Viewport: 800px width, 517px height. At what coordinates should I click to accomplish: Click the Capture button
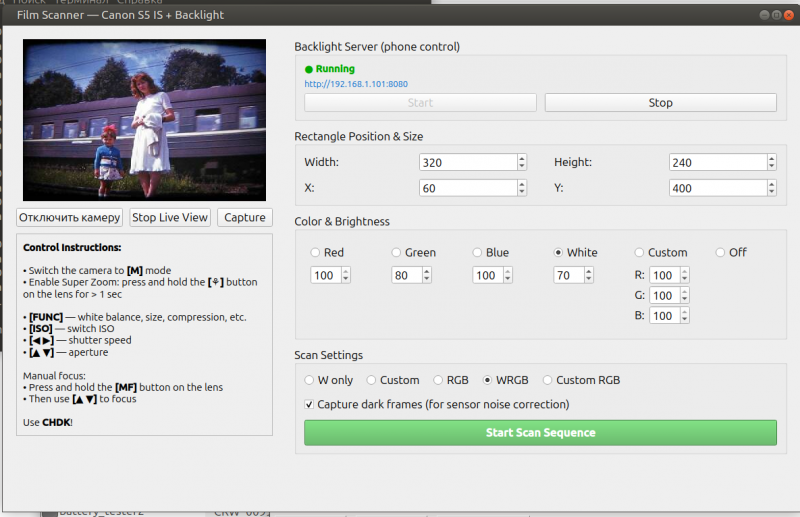(244, 217)
